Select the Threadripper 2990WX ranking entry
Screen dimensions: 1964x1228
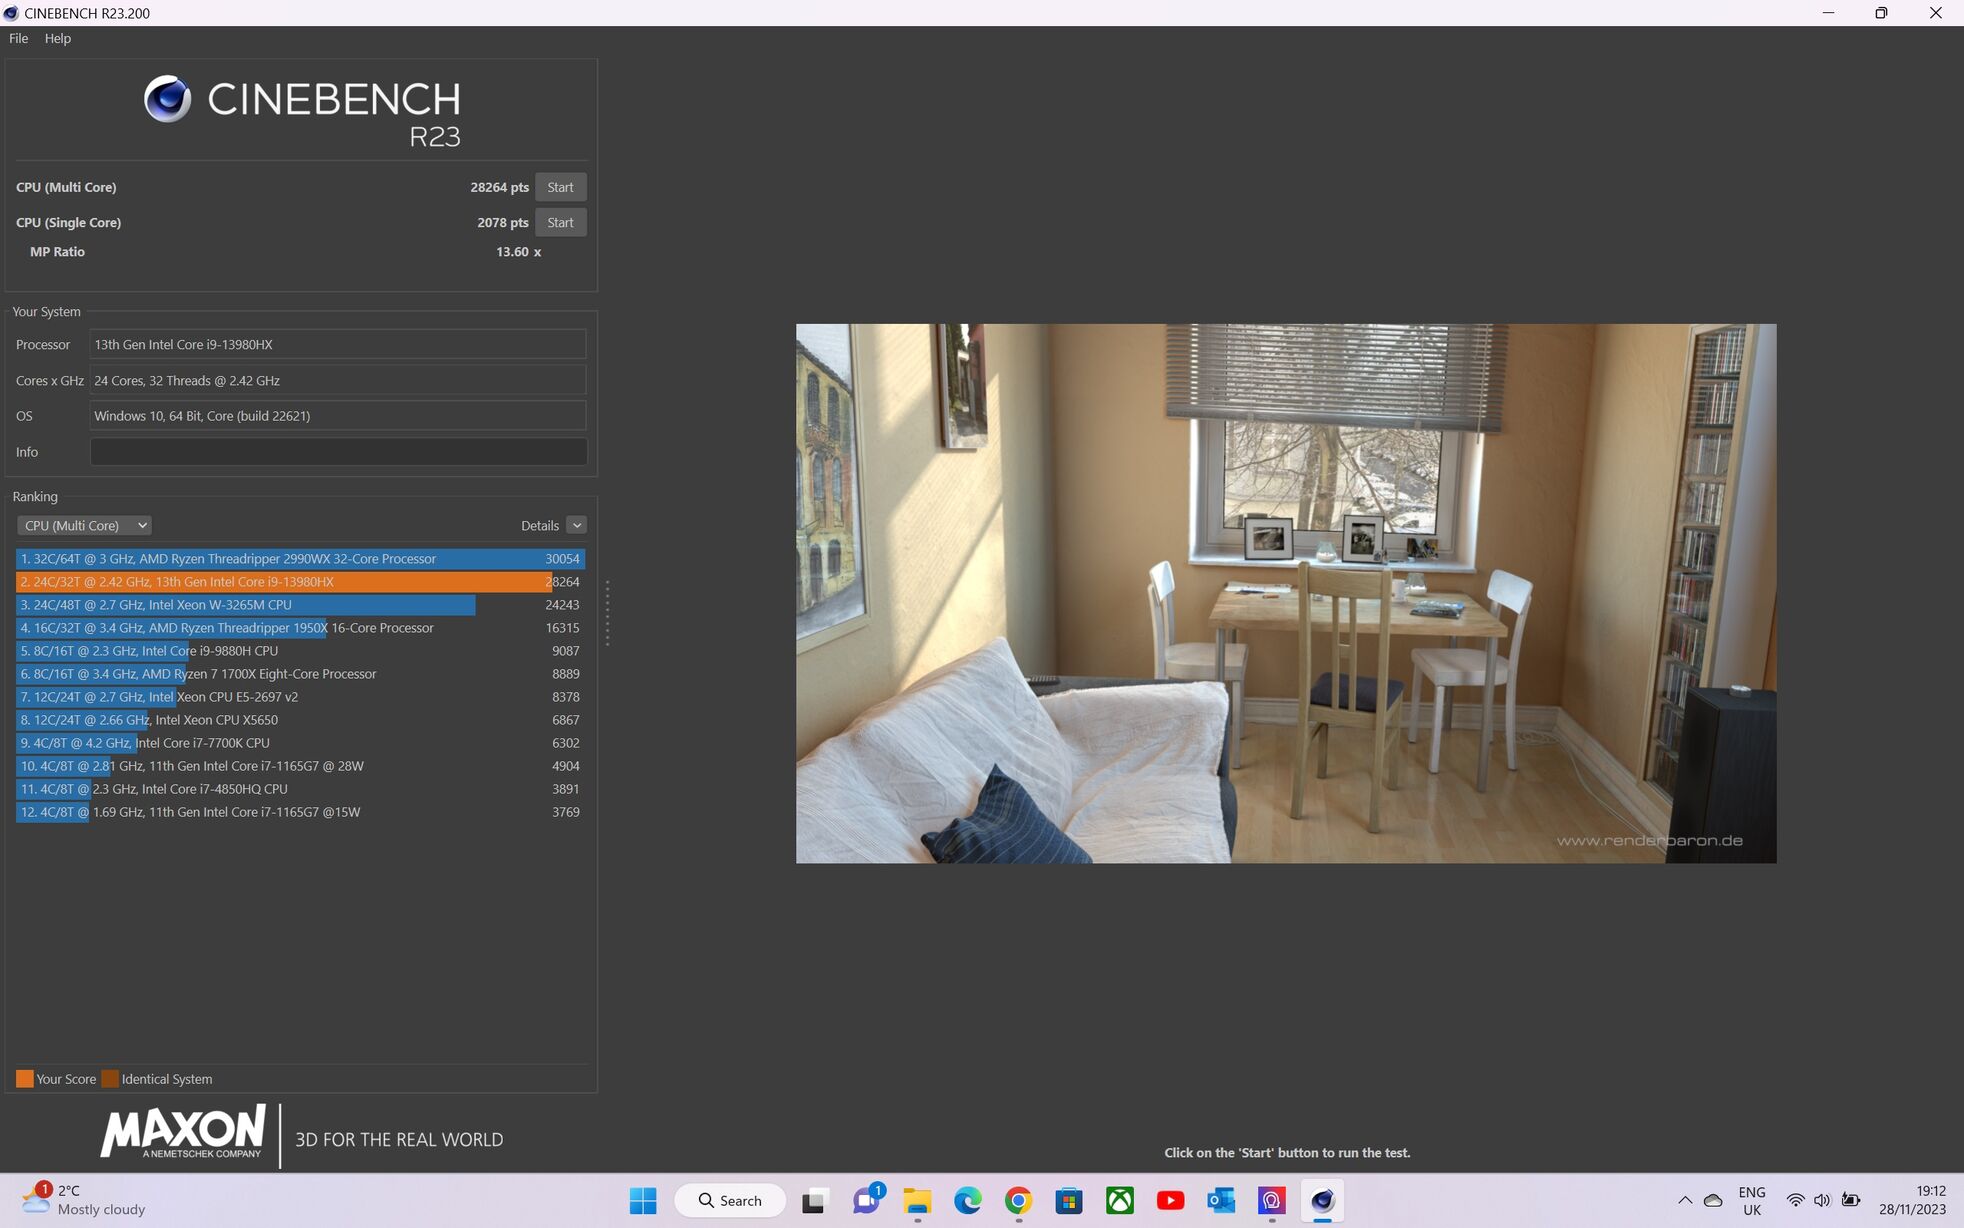tap(299, 559)
